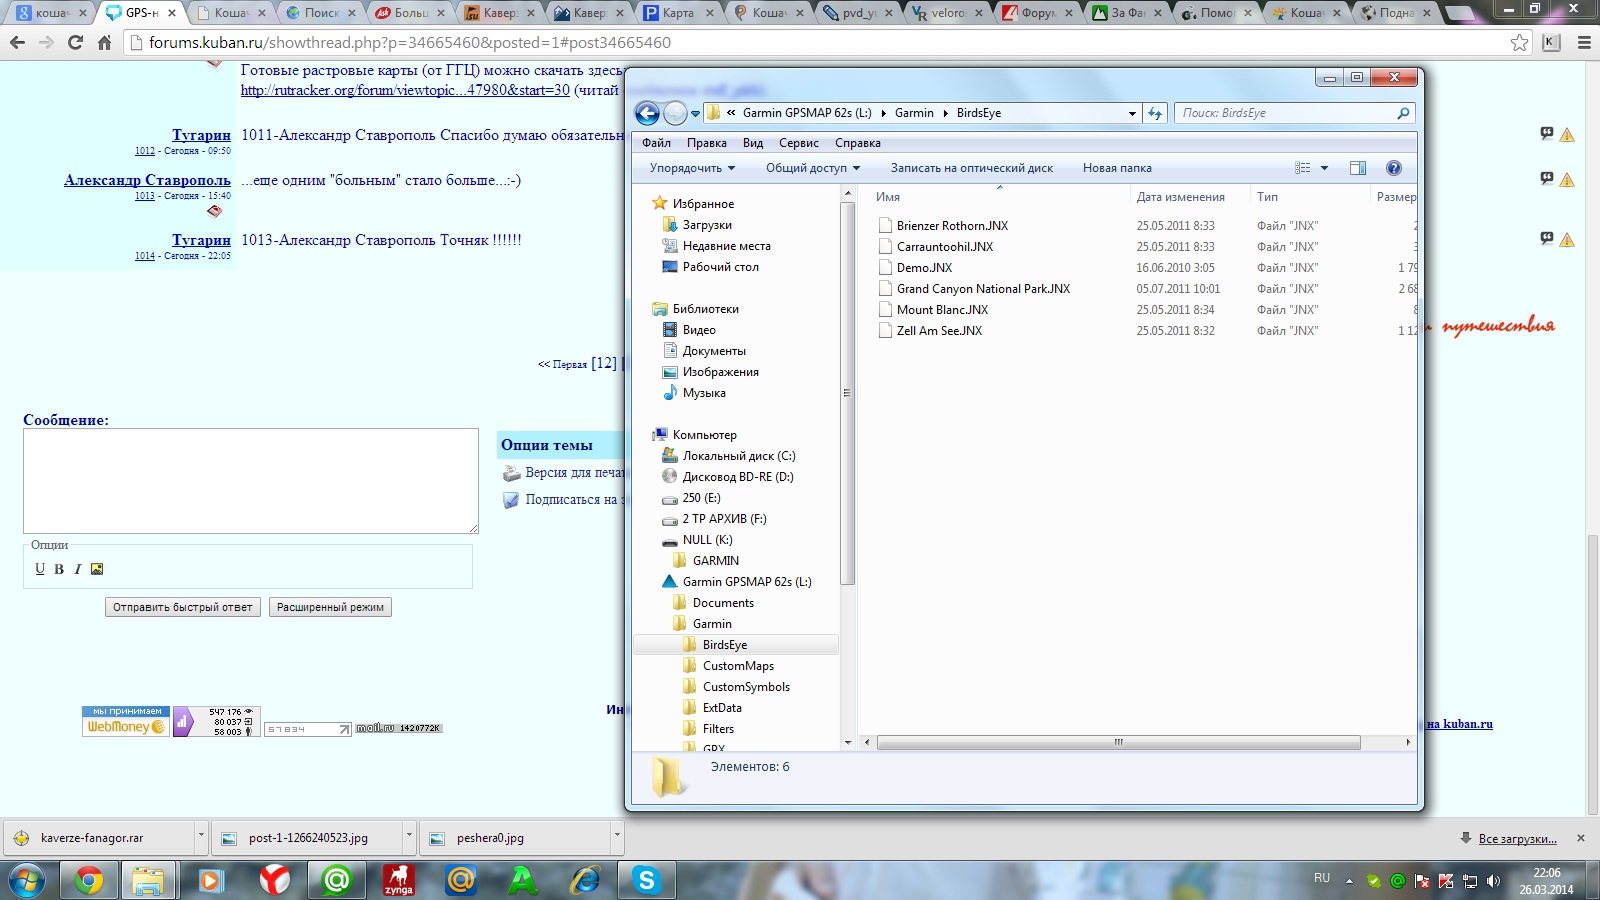Open the rutracker.org forum link
1600x900 pixels.
(x=405, y=90)
